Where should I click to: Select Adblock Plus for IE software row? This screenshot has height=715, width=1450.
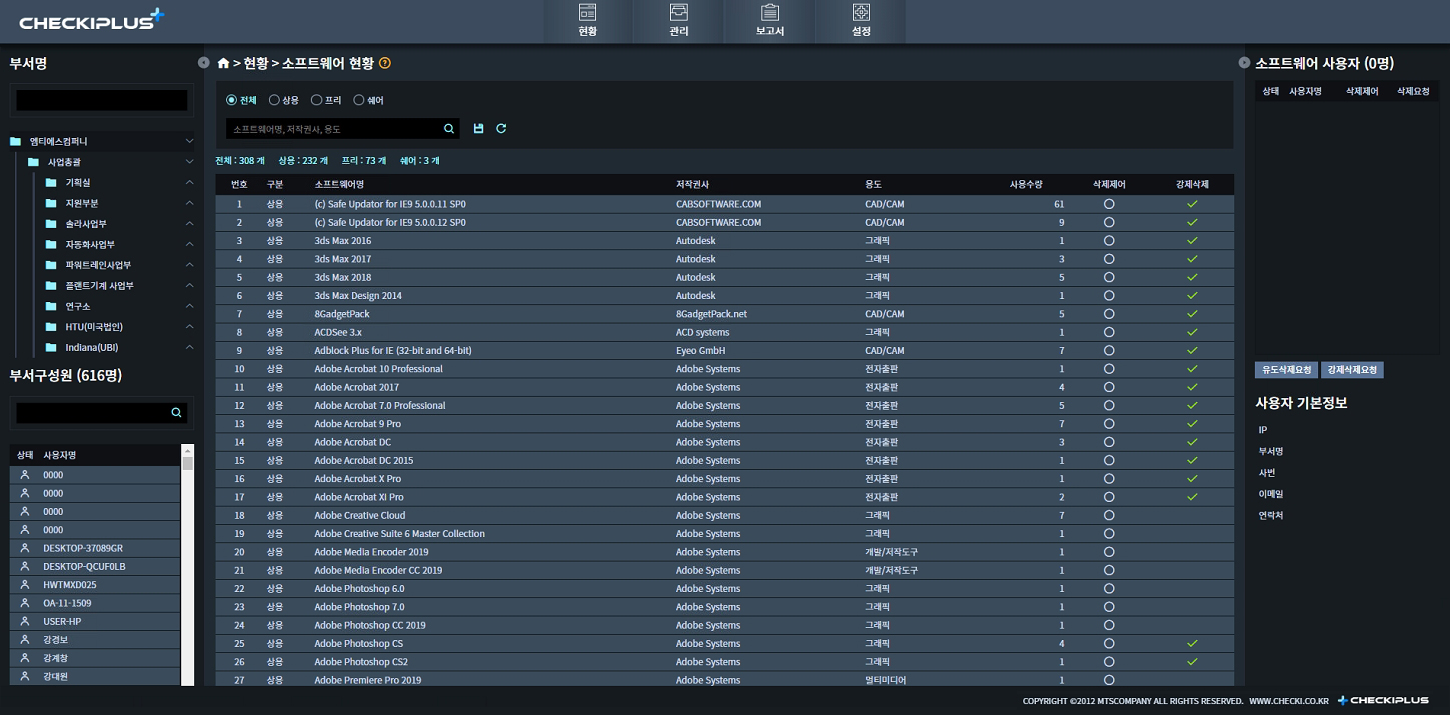coord(724,351)
